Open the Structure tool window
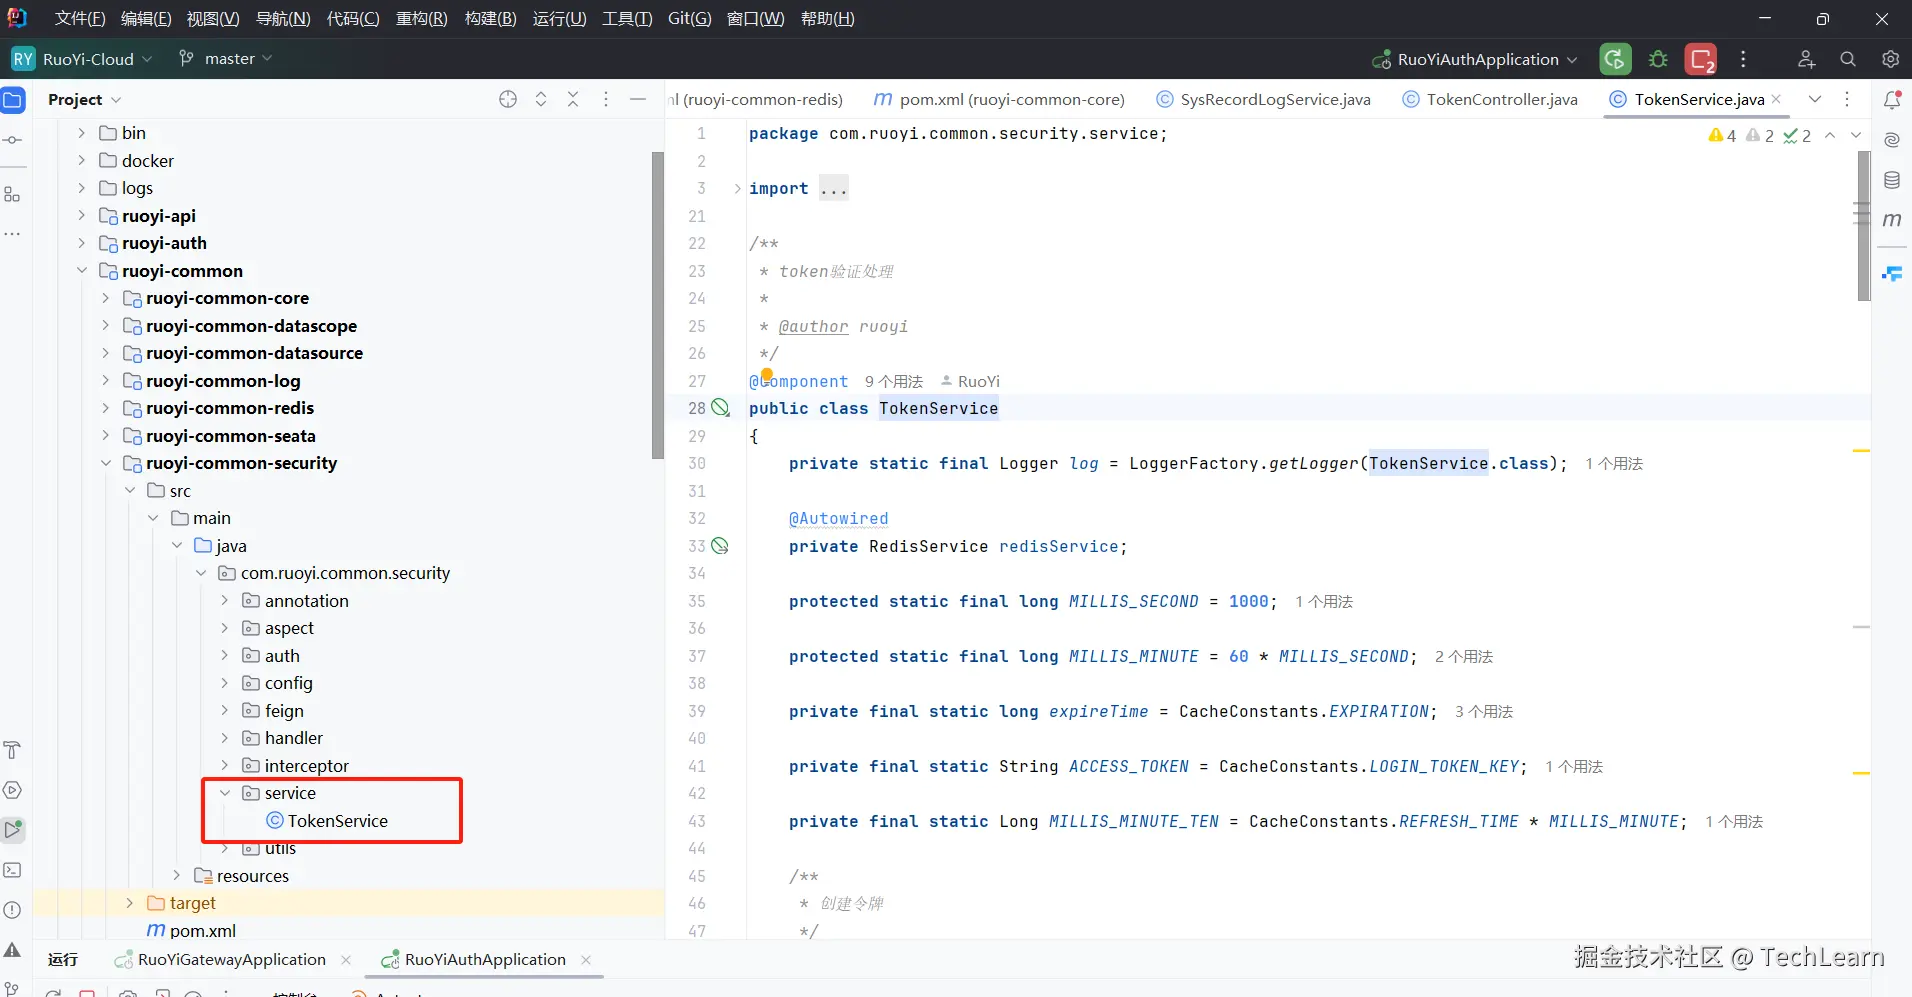This screenshot has height=997, width=1912. 13,194
